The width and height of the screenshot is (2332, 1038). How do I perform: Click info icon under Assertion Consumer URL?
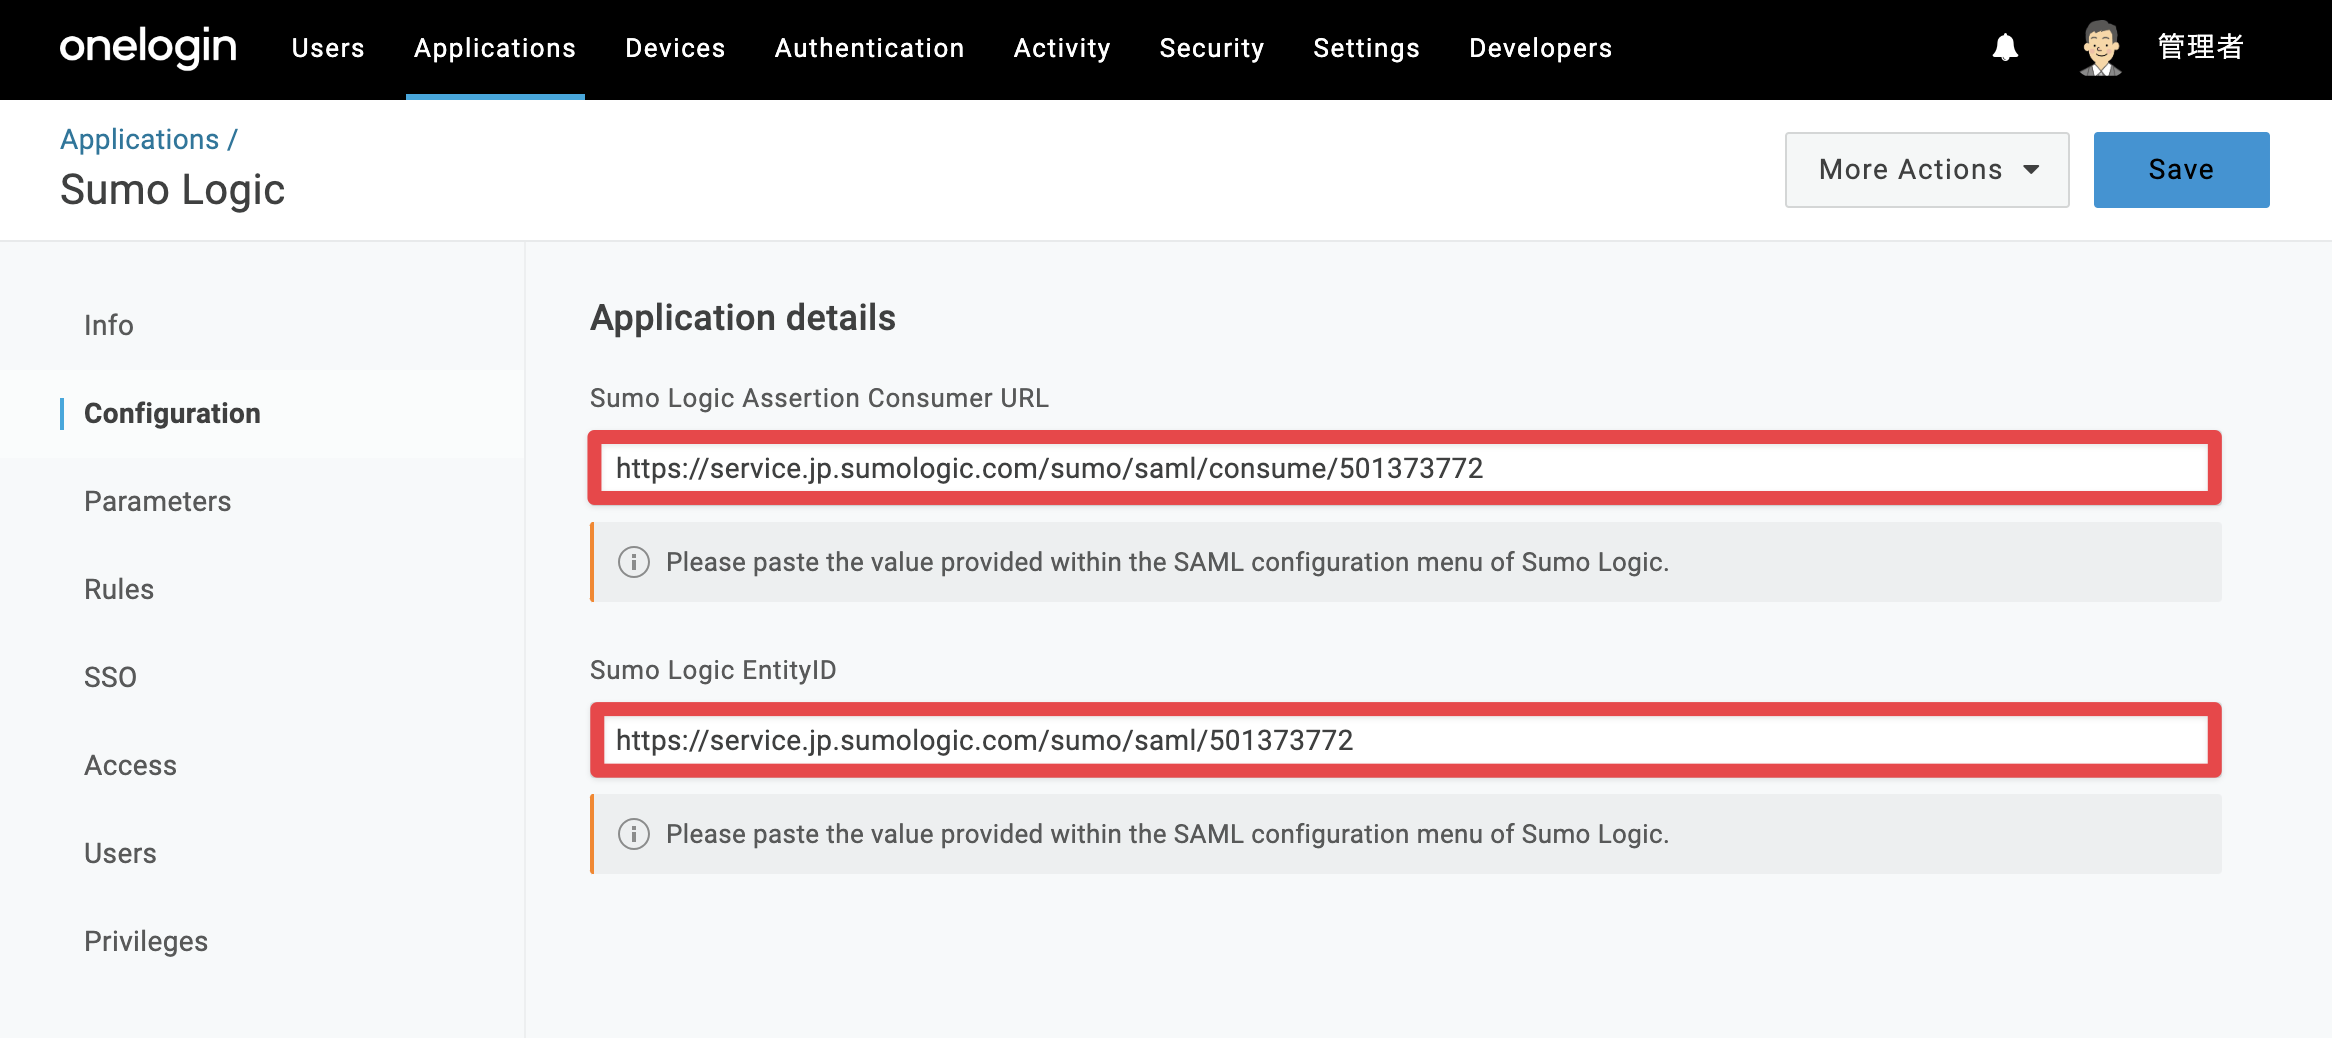click(x=634, y=562)
